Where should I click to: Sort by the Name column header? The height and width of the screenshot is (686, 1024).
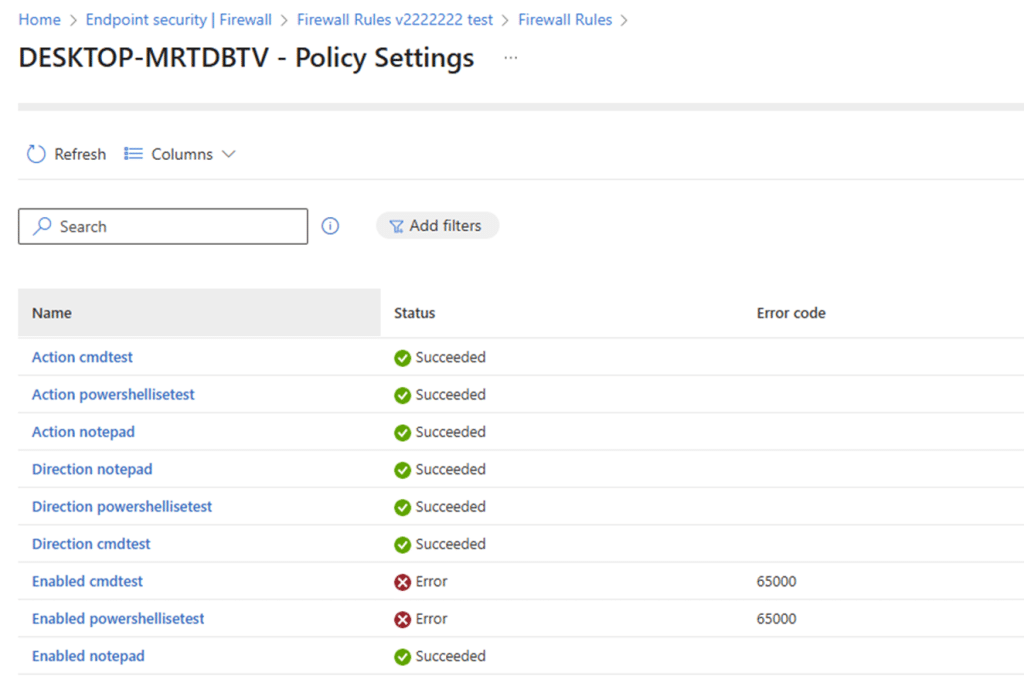point(52,313)
